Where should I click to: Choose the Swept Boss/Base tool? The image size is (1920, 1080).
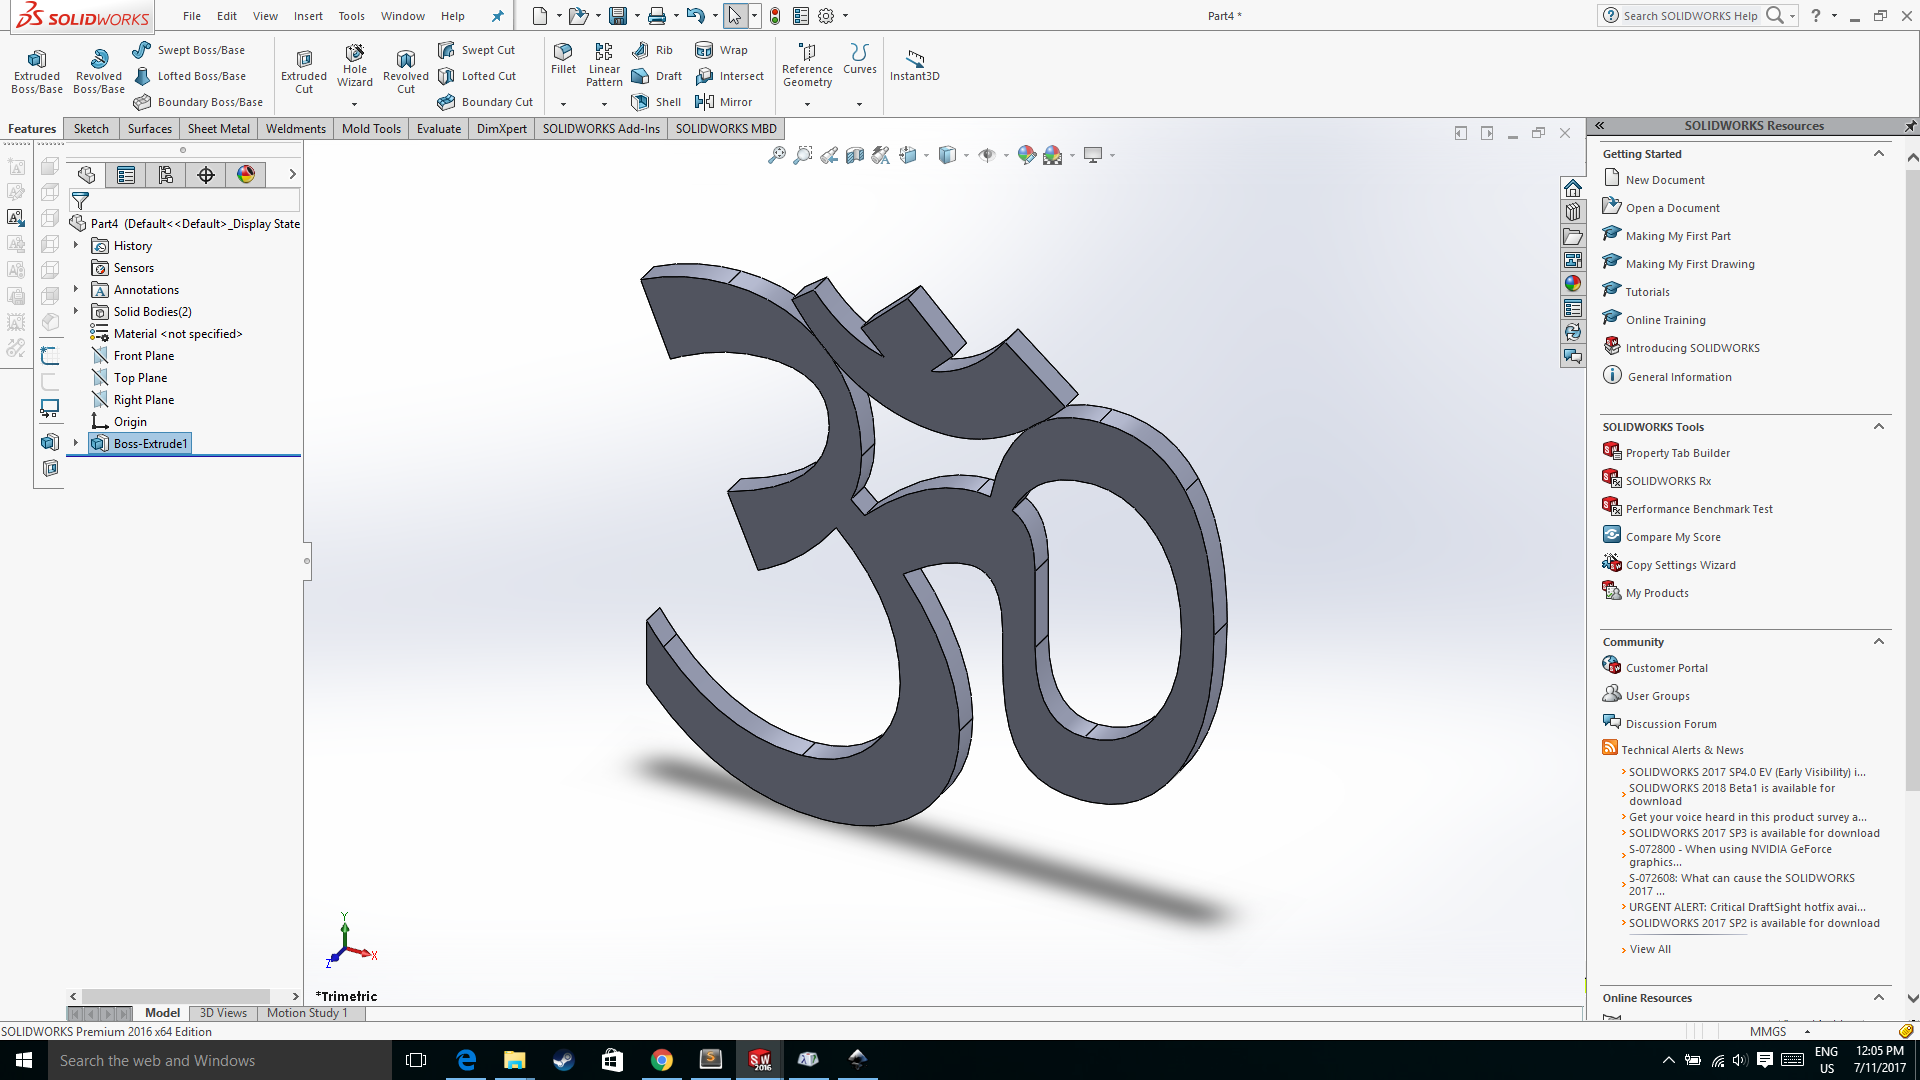(x=189, y=50)
